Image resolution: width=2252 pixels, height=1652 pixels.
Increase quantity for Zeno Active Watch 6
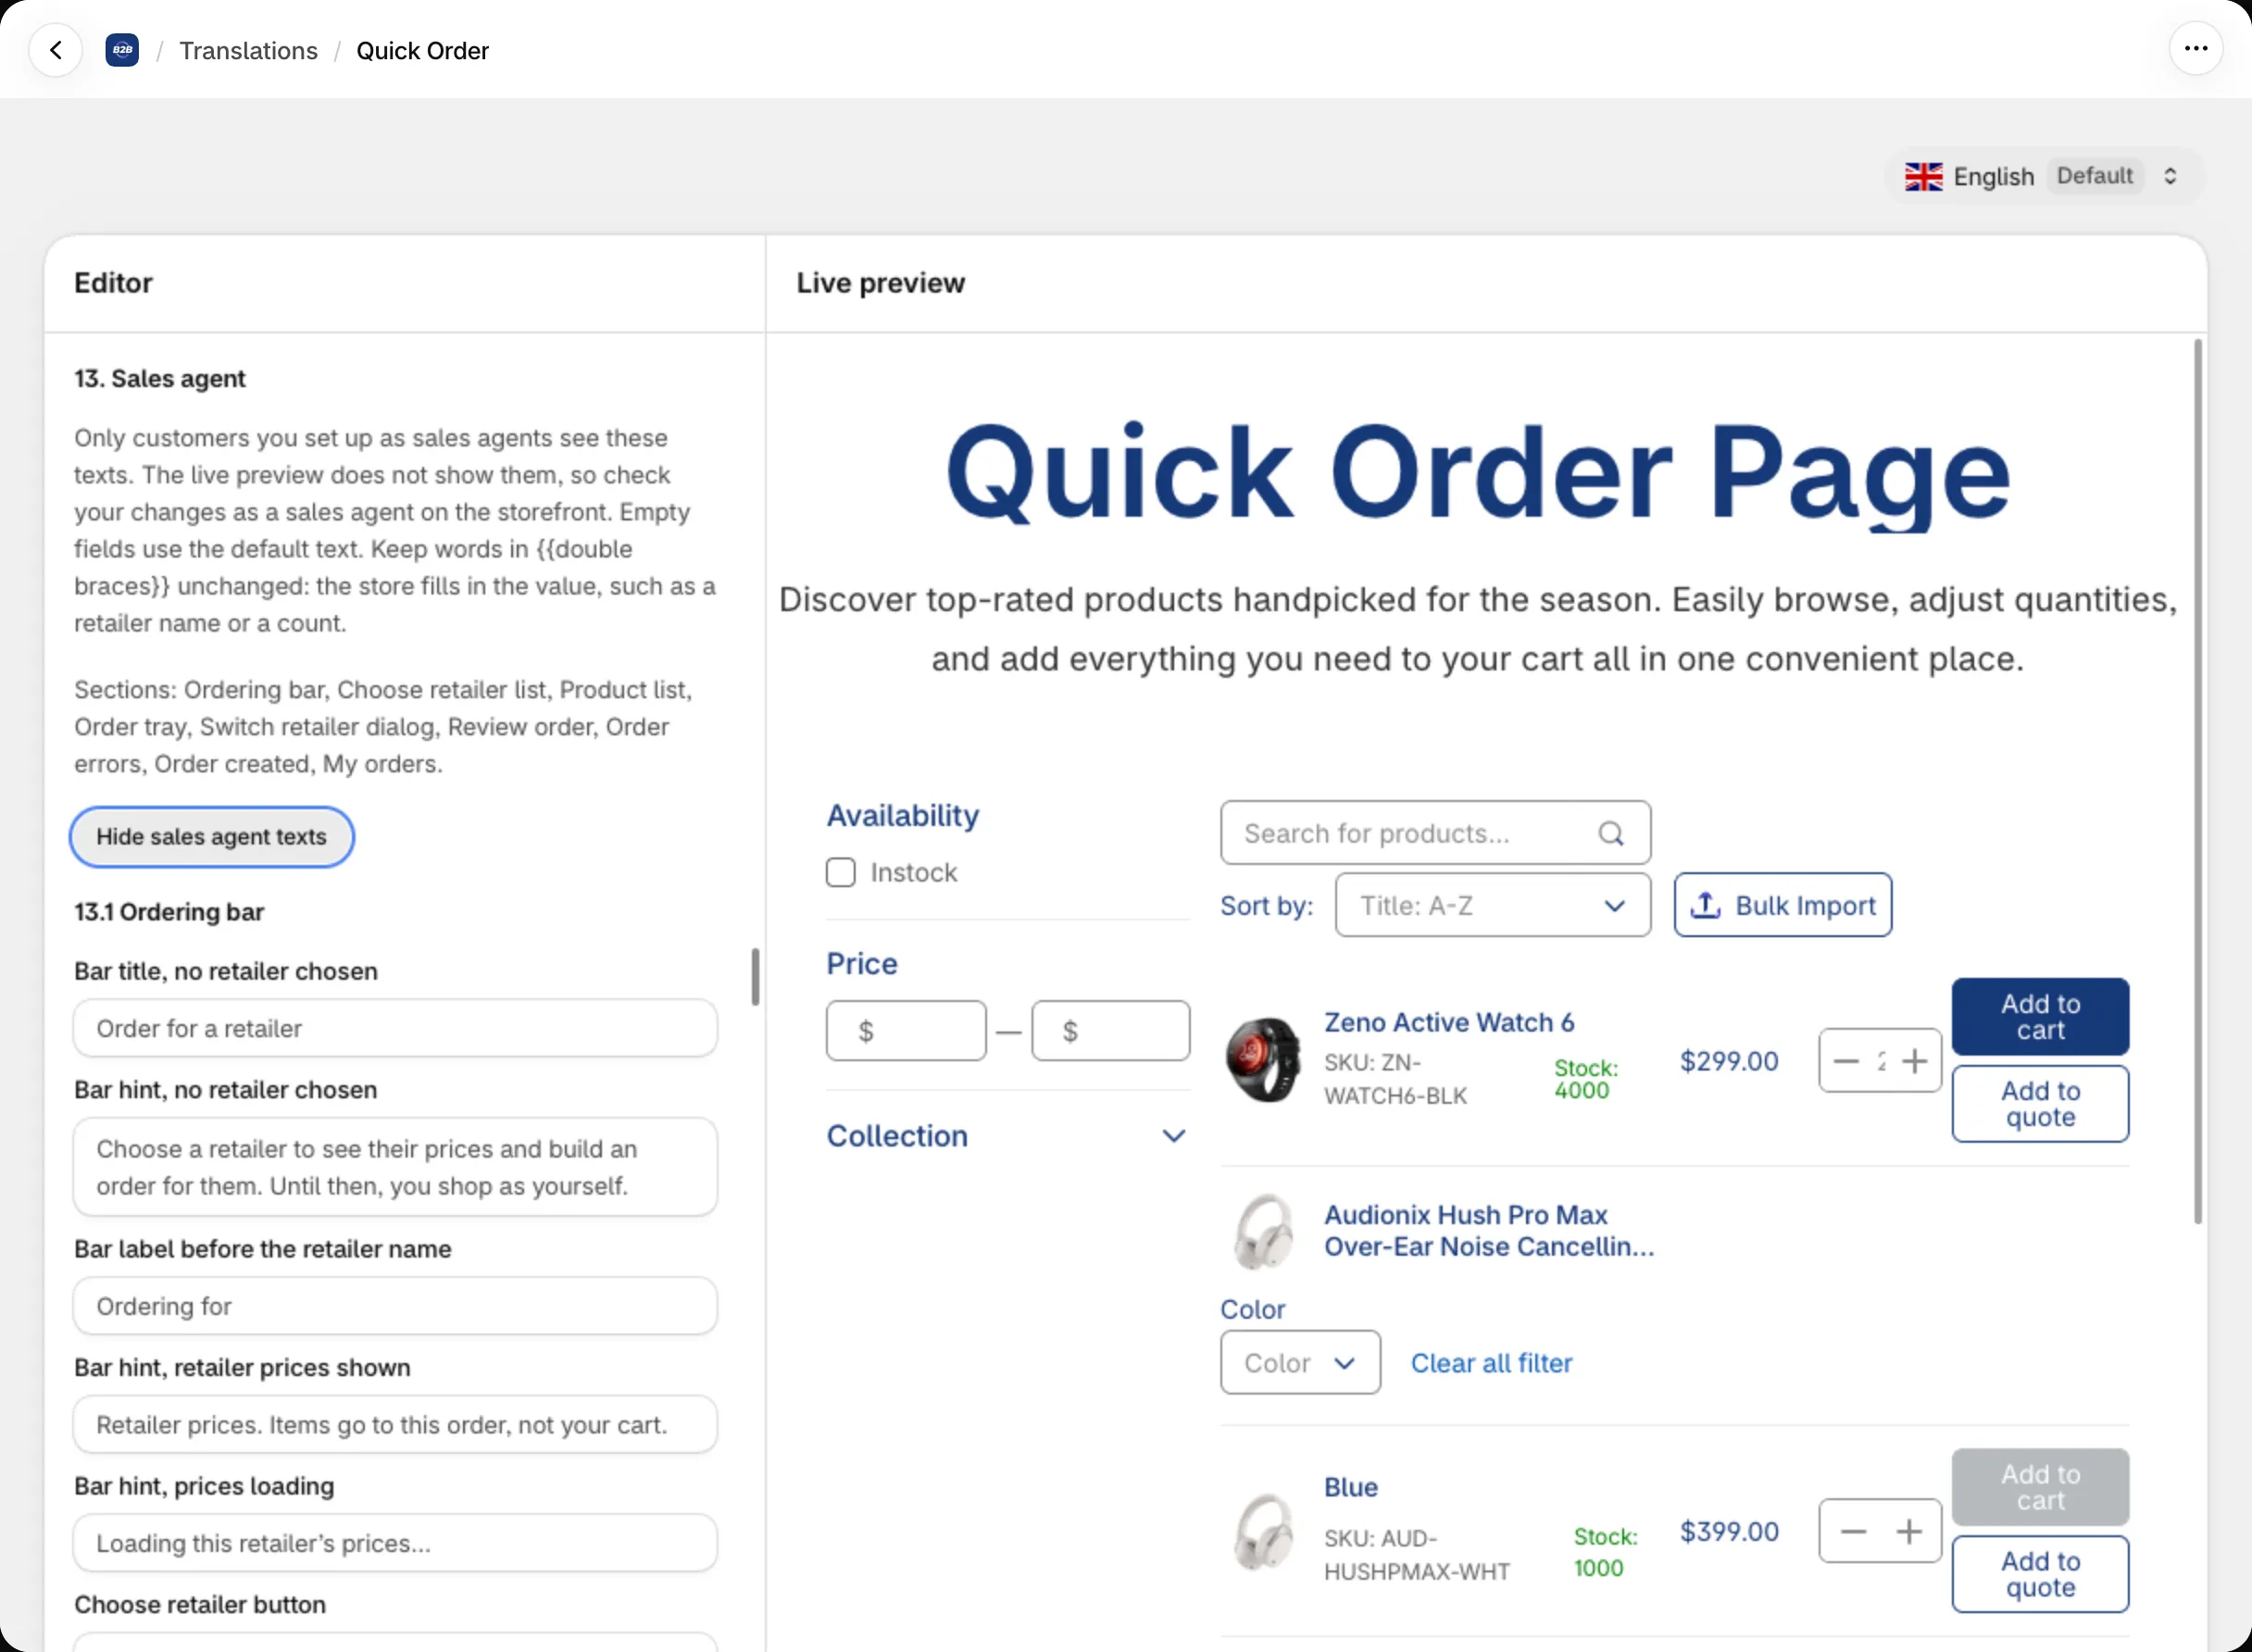click(x=1914, y=1061)
